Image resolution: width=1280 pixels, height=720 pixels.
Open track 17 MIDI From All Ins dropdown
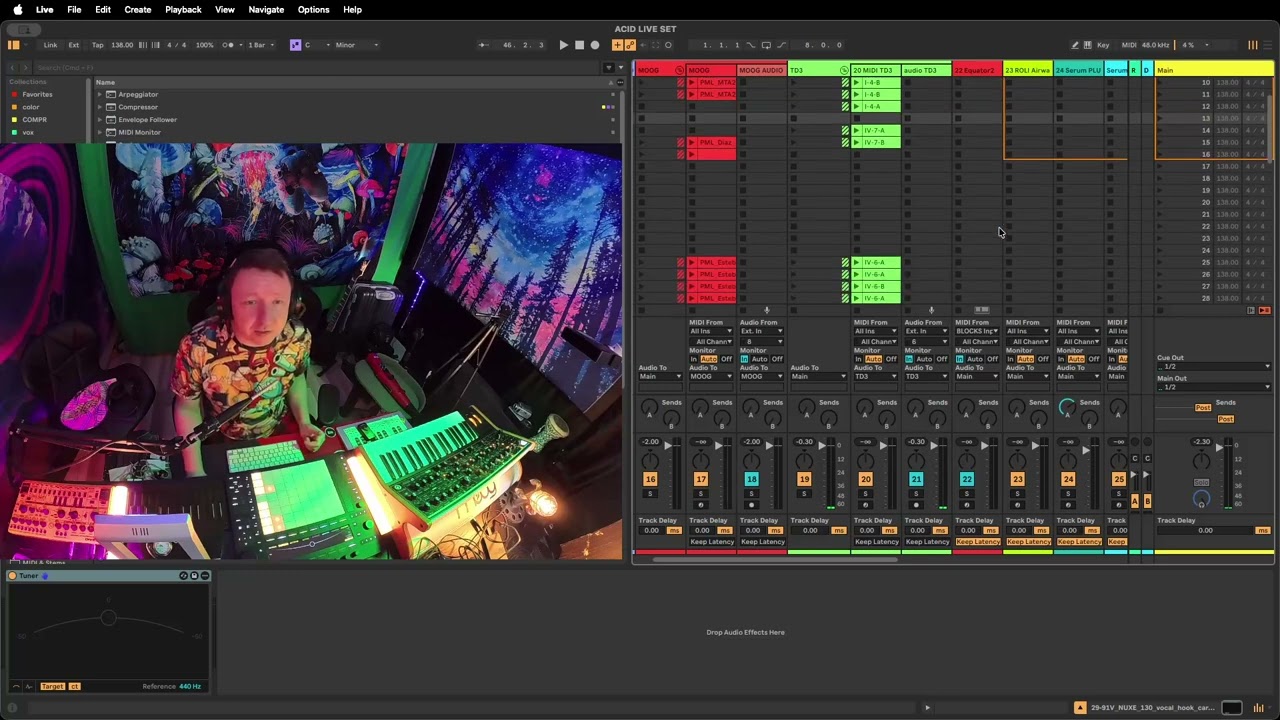tap(711, 331)
